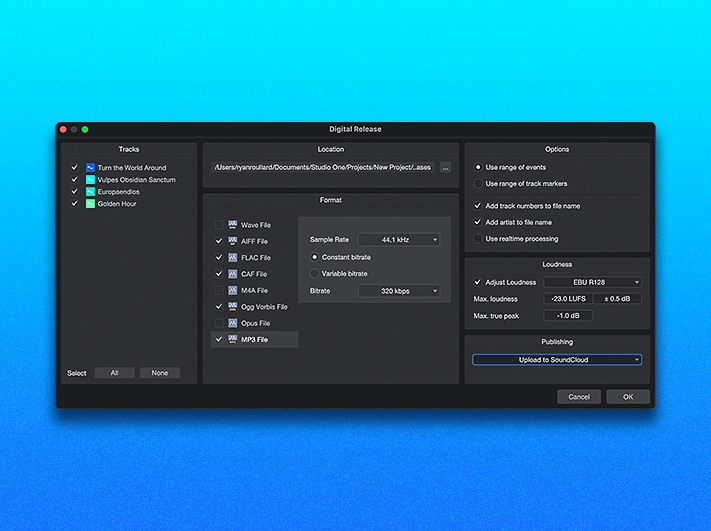Select the FLAC File label
Screen dimensions: 711x531
coord(256,258)
